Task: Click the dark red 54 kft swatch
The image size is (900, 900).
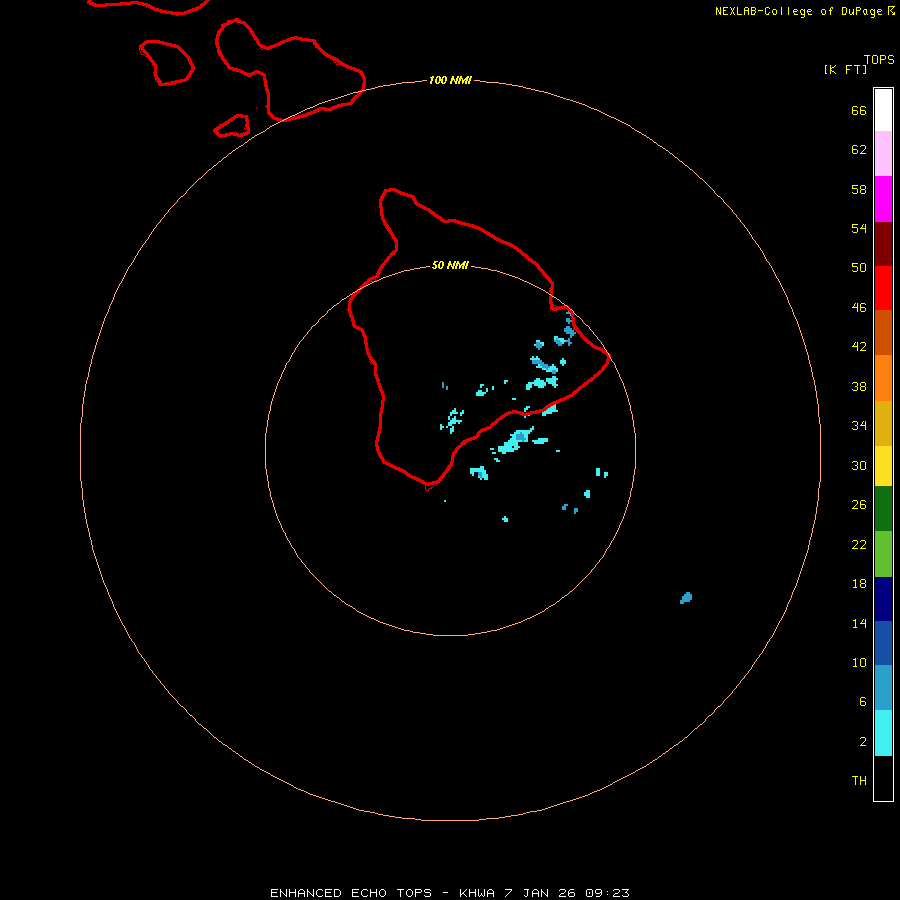Action: coord(883,244)
